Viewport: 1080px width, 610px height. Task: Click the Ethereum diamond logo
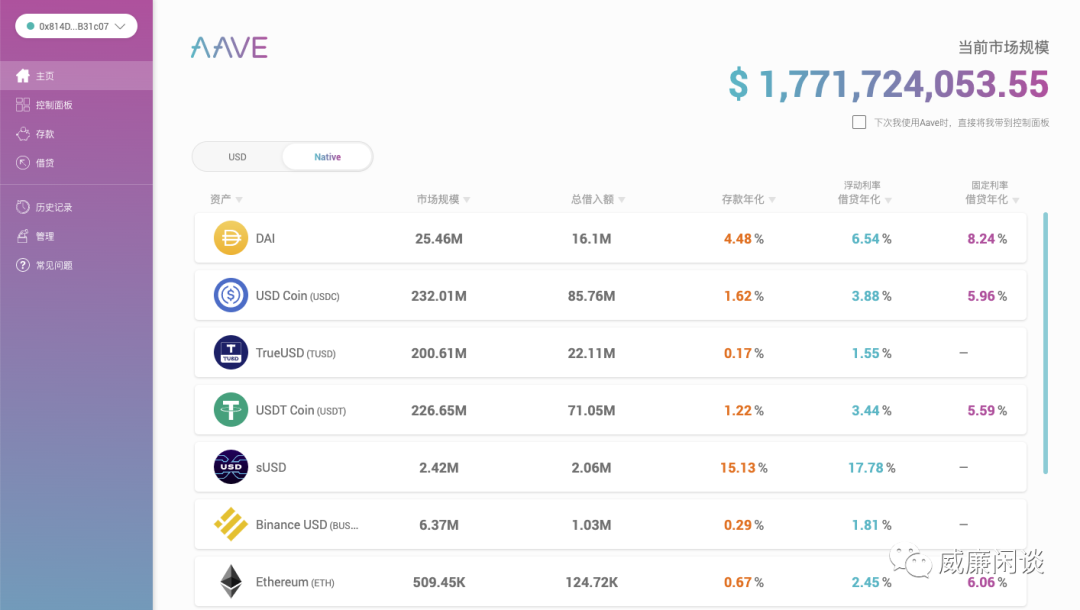click(x=231, y=581)
